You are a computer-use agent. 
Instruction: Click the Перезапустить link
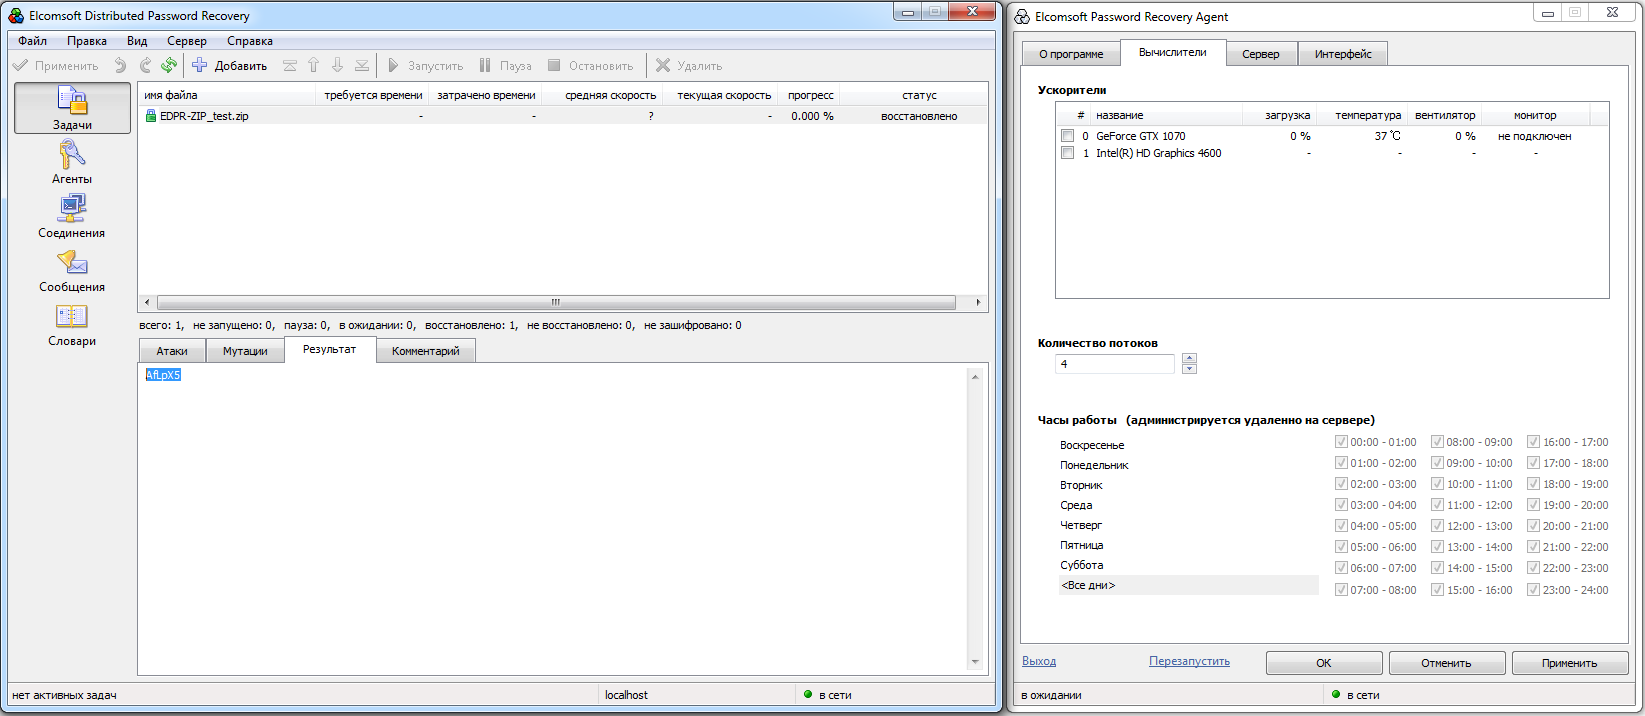point(1189,661)
